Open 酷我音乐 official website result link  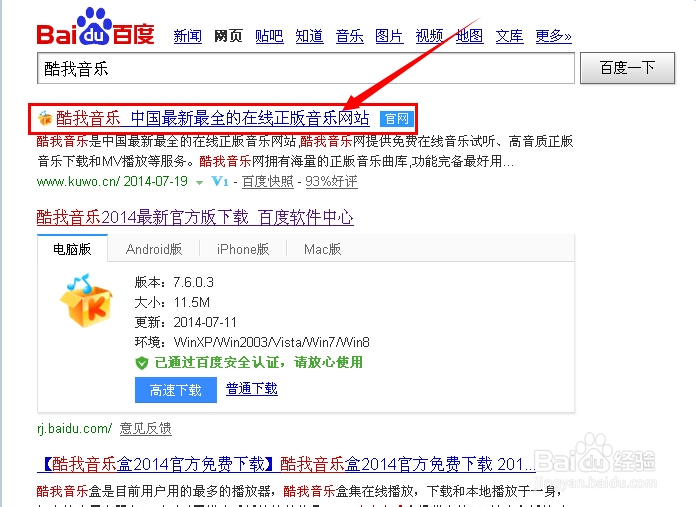tap(213, 119)
